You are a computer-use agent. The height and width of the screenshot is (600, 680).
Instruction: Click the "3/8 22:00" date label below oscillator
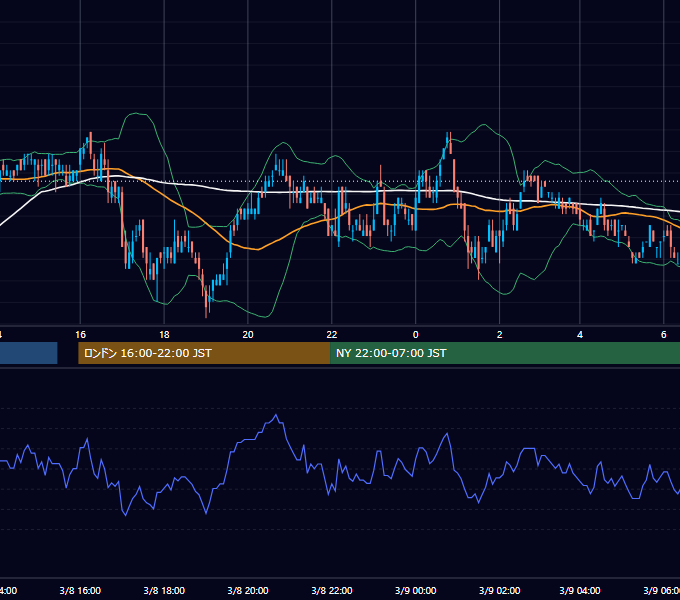click(332, 590)
